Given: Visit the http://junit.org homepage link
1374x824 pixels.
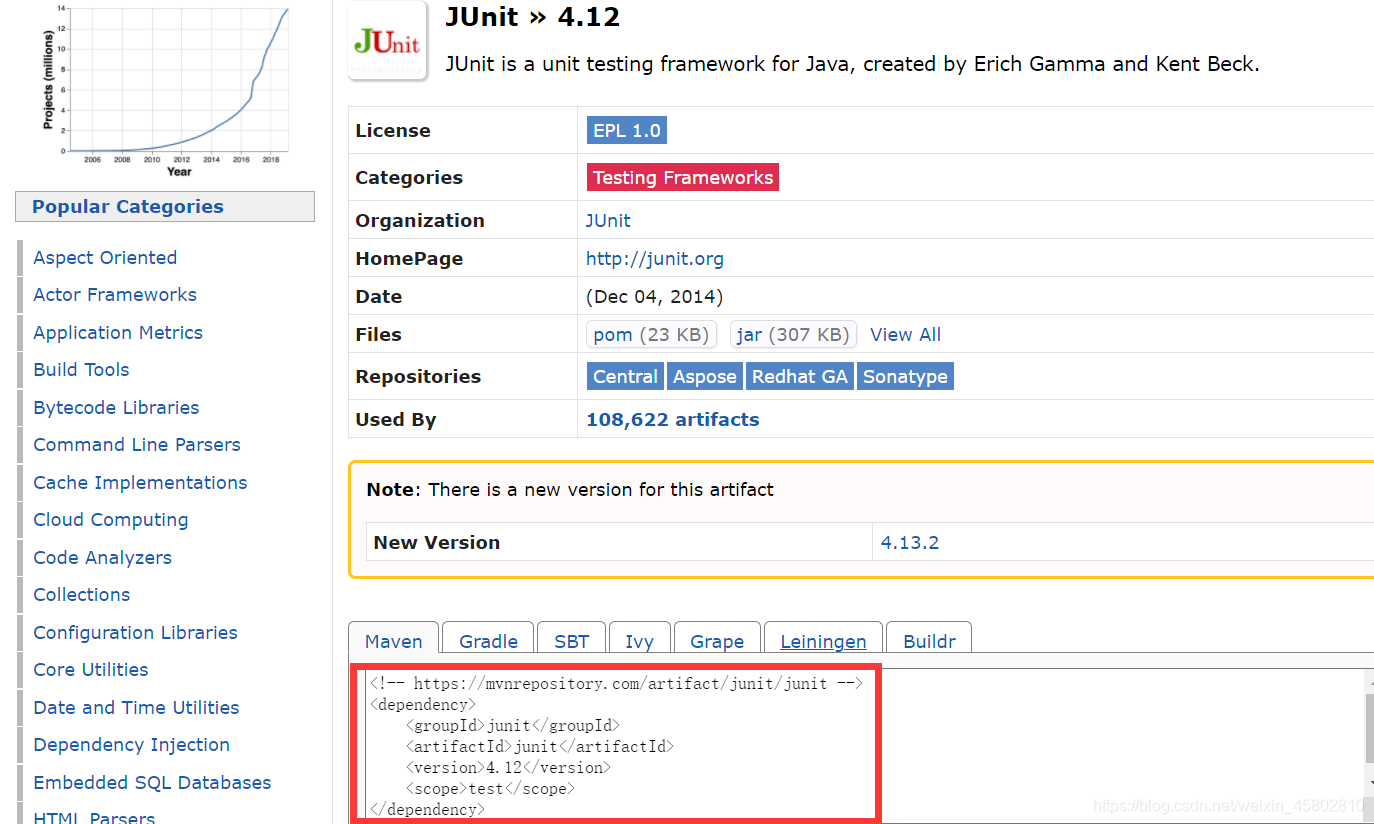Looking at the screenshot, I should click(x=655, y=258).
